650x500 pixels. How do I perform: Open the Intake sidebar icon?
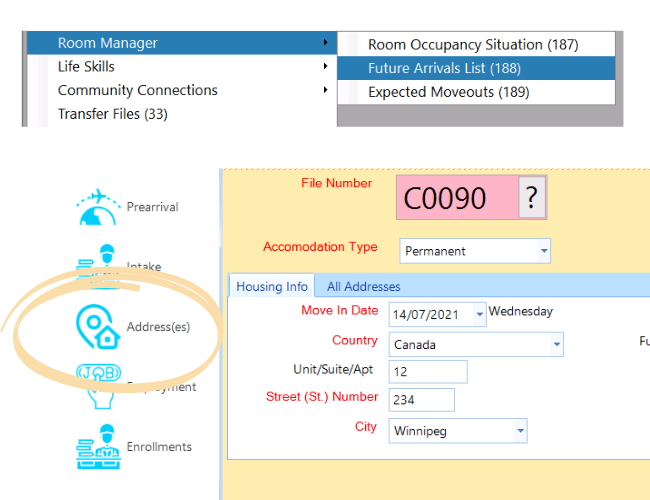(x=99, y=264)
